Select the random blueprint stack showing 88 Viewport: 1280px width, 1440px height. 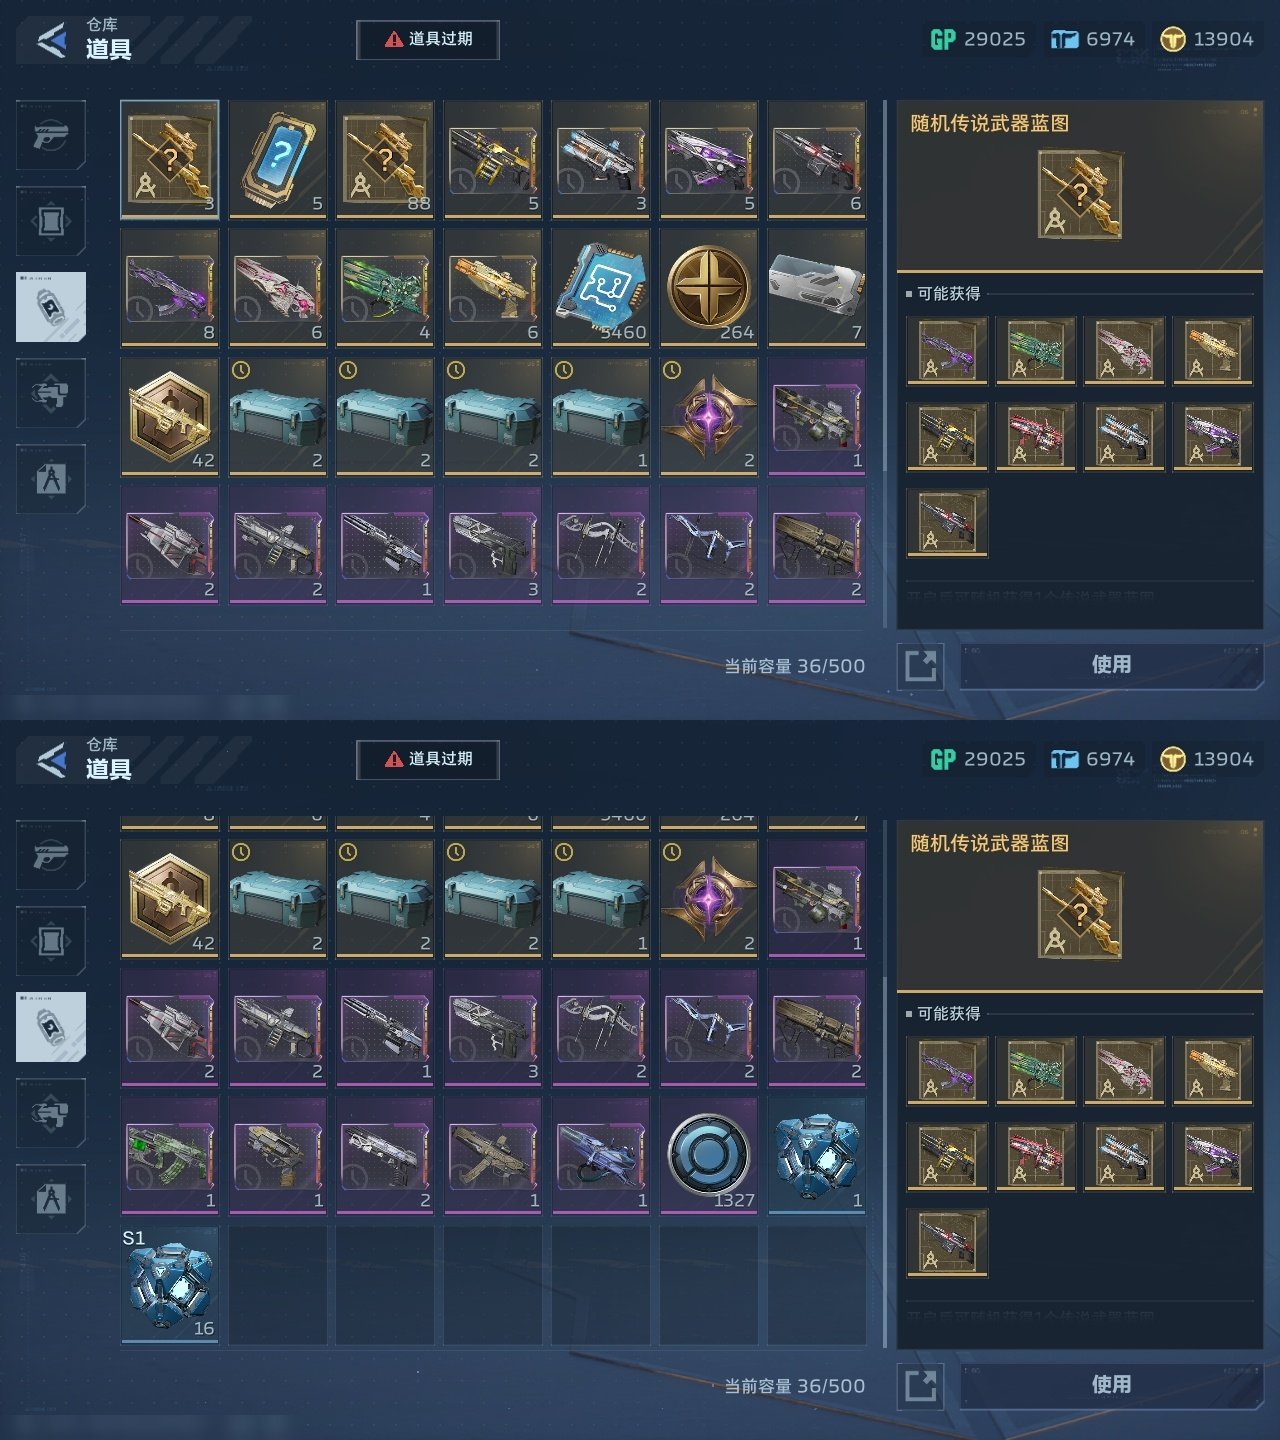click(385, 159)
